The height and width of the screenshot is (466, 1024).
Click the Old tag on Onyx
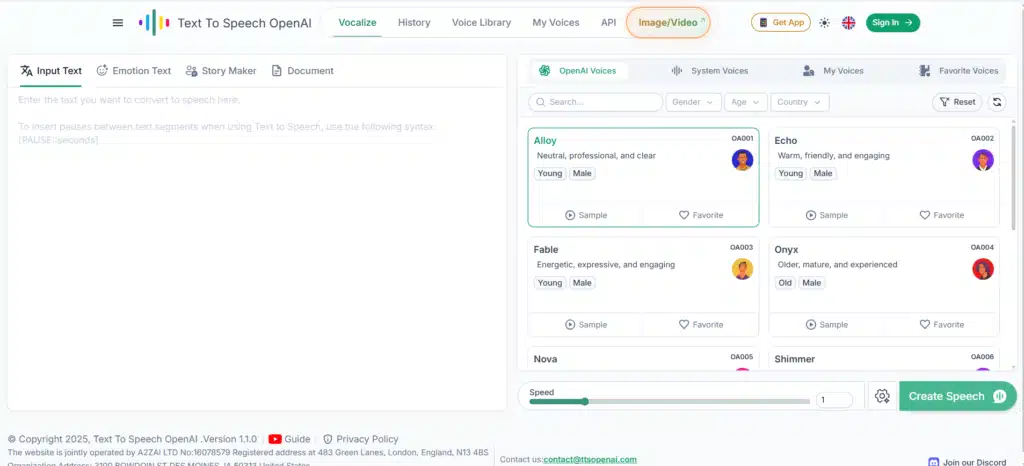click(x=784, y=283)
